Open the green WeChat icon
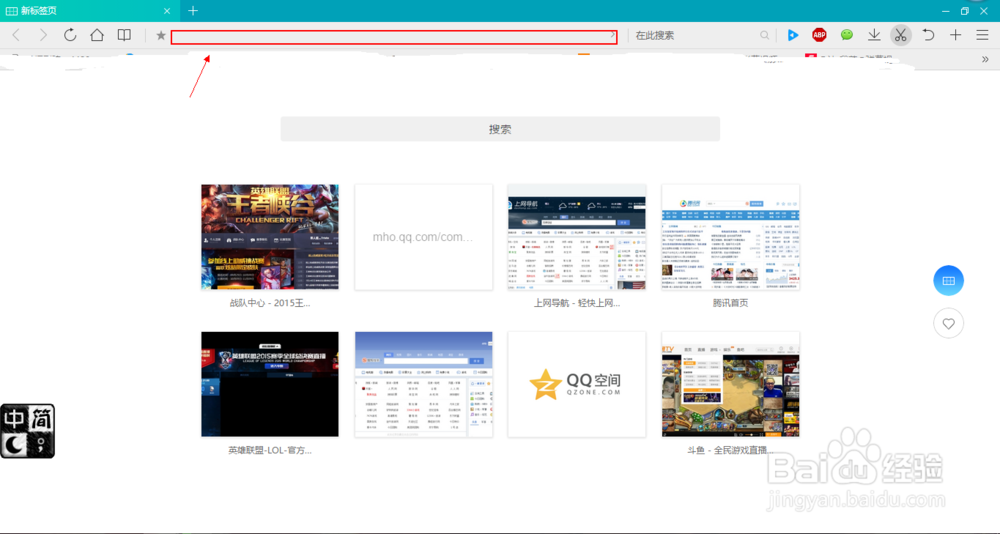The image size is (1000, 534). (847, 35)
